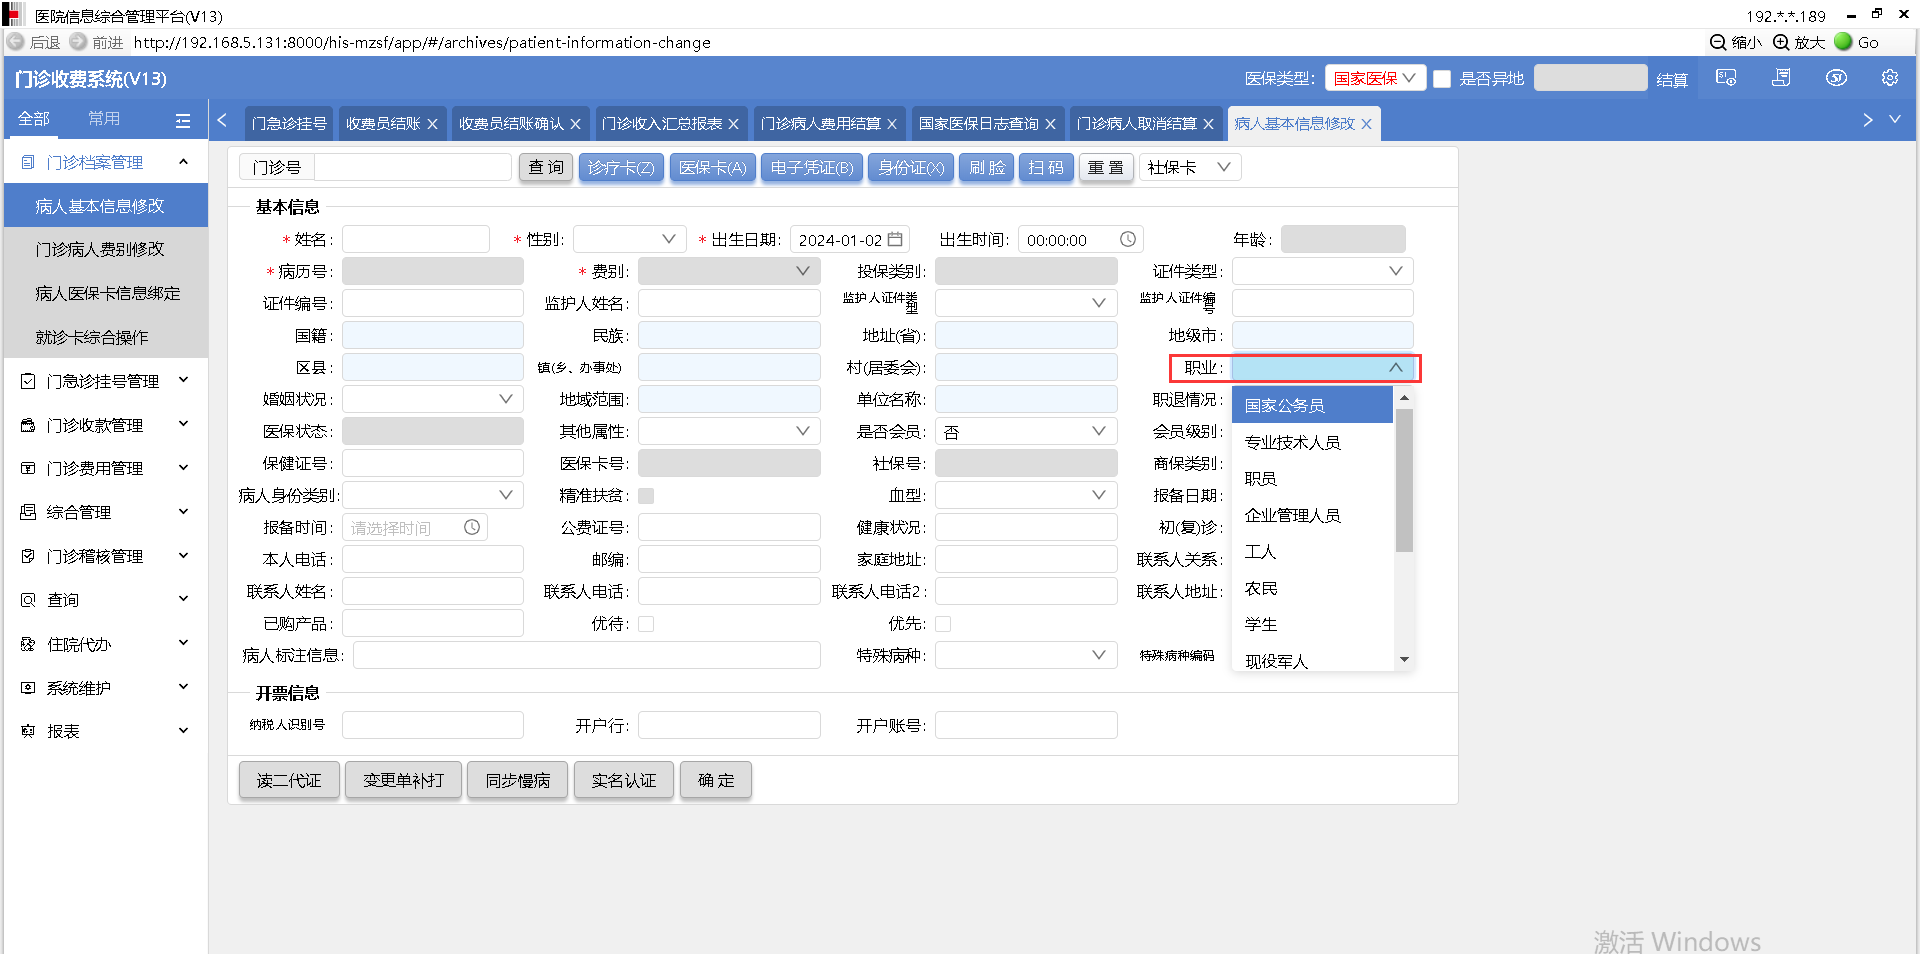Viewport: 1920px width, 954px height.
Task: Collapse the 职业 dropdown via its arrow
Action: click(1395, 367)
